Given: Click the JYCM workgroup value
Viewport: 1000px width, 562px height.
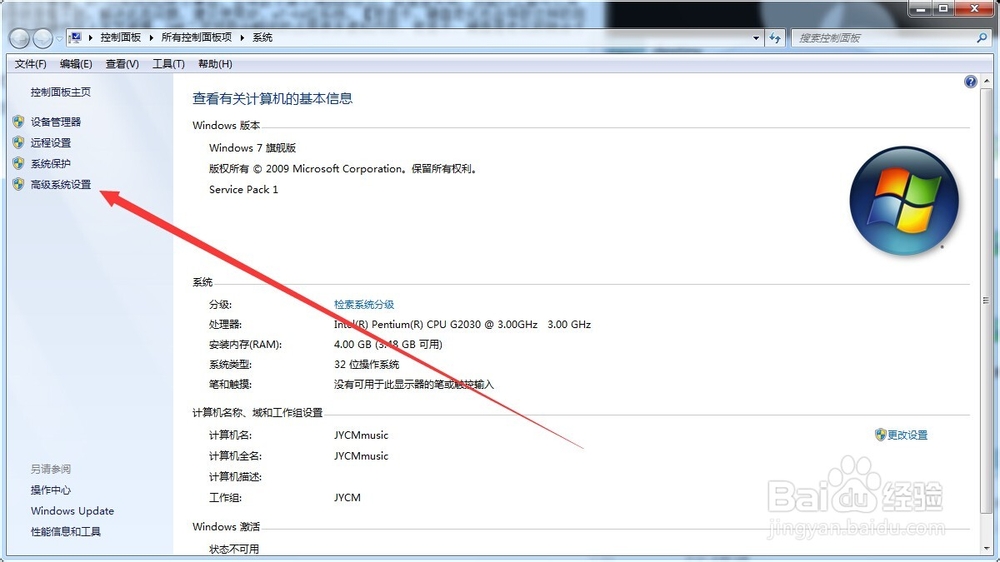Looking at the screenshot, I should [x=348, y=498].
